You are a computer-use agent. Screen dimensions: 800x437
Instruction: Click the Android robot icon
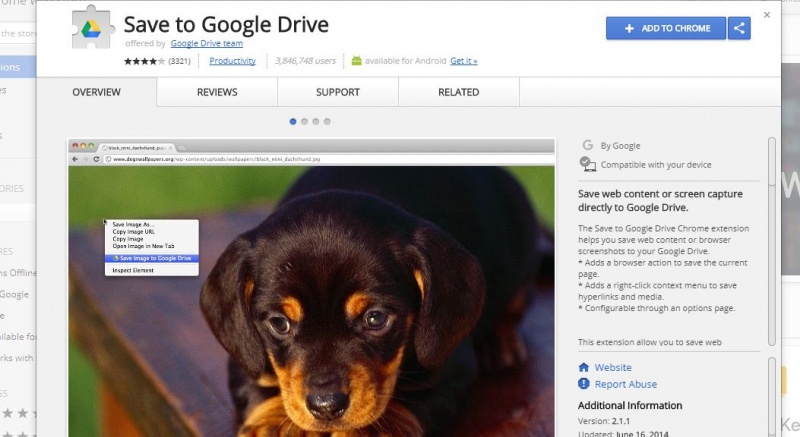(x=356, y=61)
